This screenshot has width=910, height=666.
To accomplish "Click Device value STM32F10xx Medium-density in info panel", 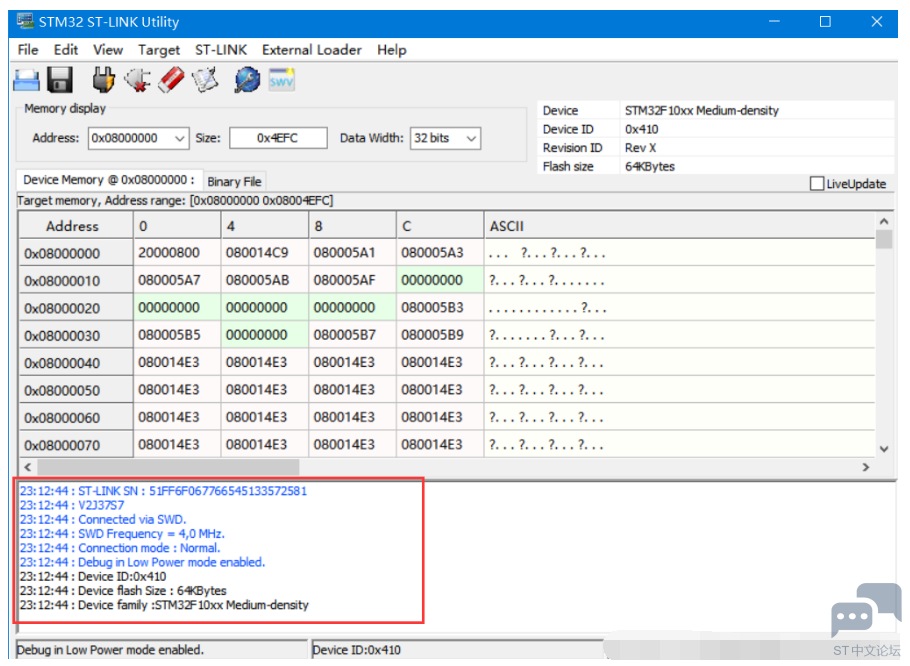I will (x=702, y=110).
